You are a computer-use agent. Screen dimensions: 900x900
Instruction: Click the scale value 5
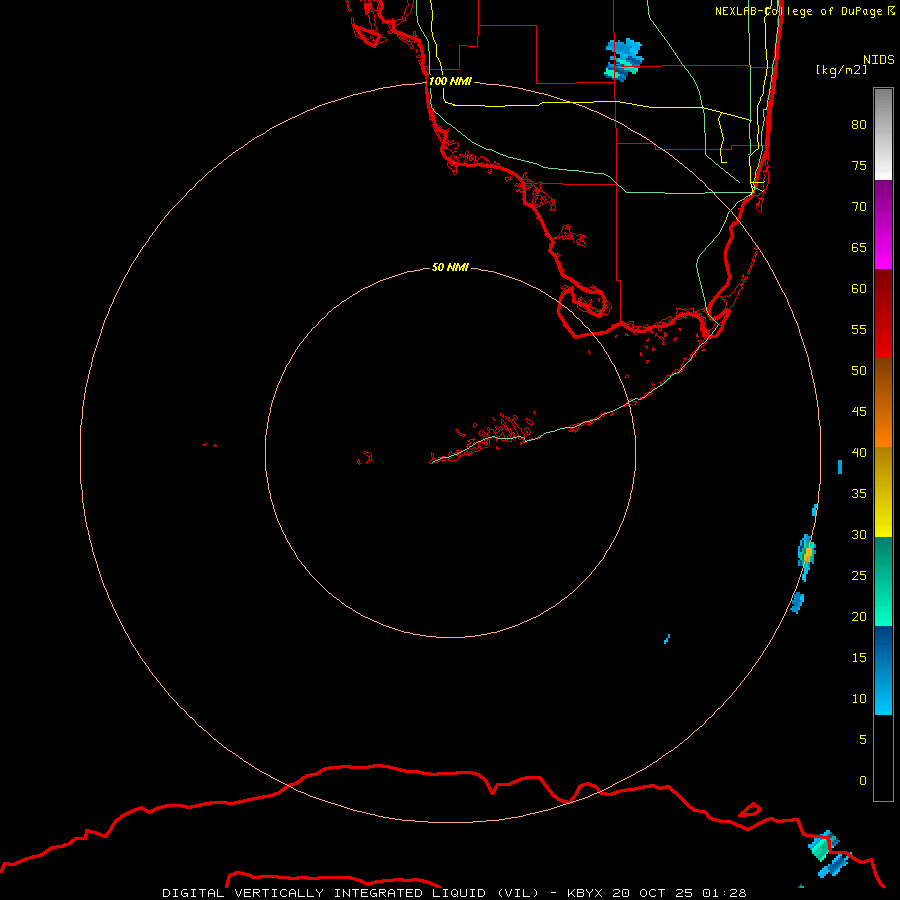(x=863, y=740)
